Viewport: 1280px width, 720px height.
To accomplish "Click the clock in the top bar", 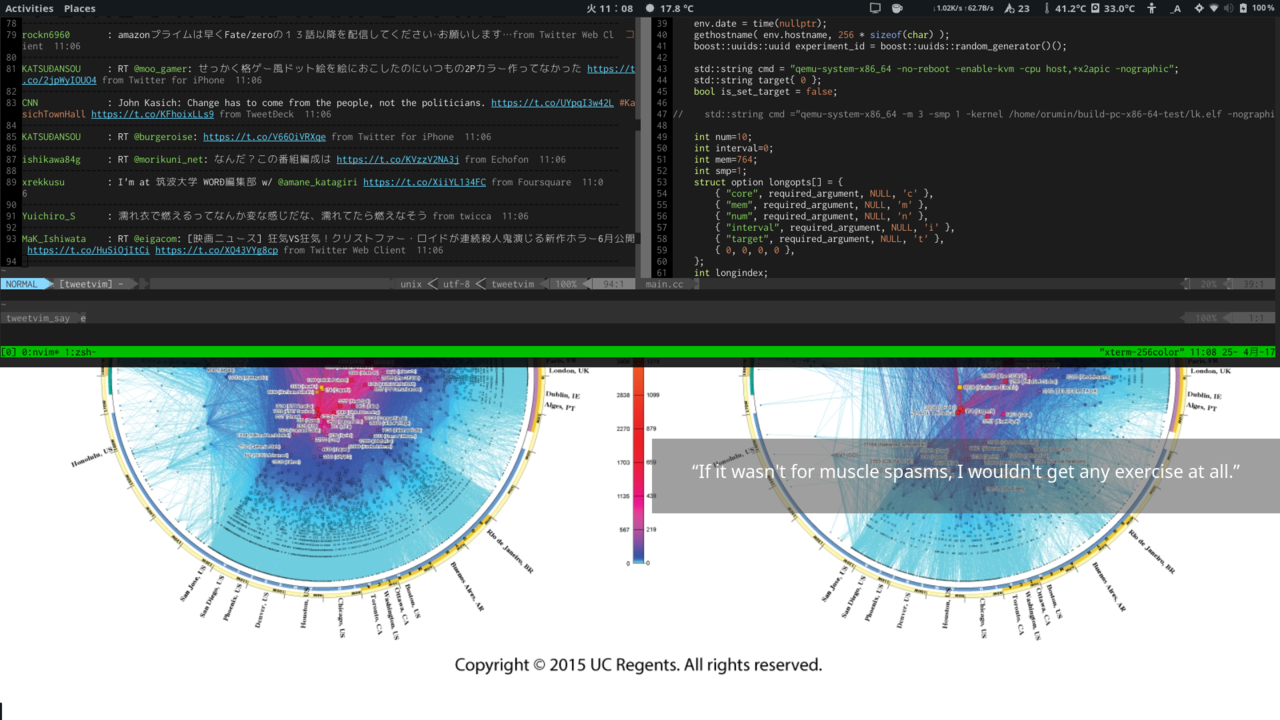I will pos(610,8).
